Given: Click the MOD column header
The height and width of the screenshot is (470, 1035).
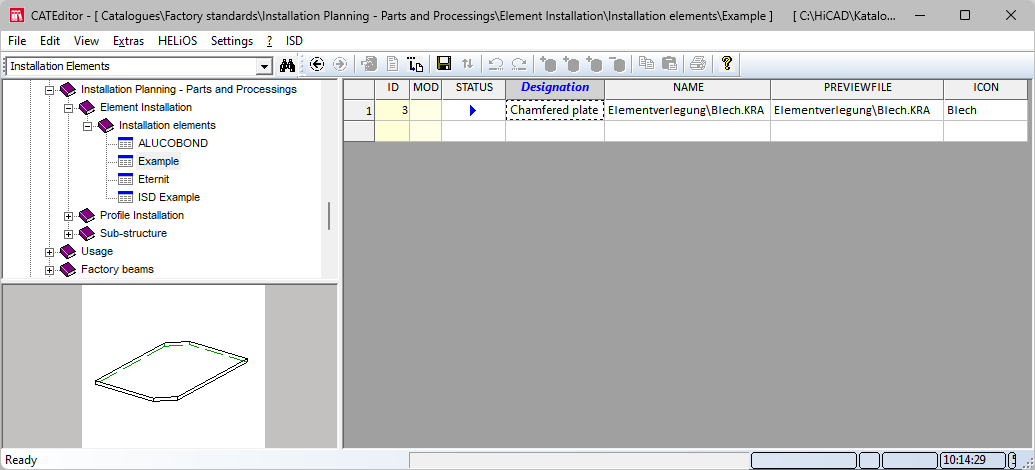Looking at the screenshot, I should pos(426,88).
